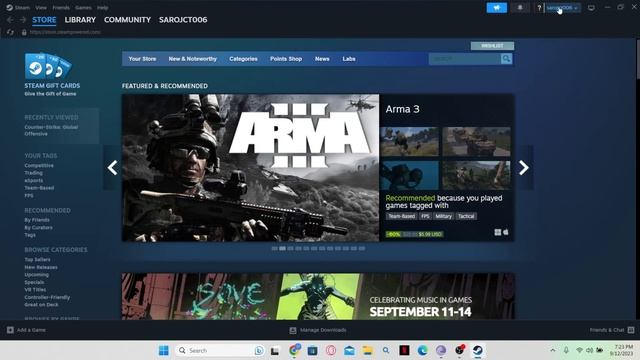The width and height of the screenshot is (640, 360).
Task: Click the blue announcements megaphone button
Action: tap(497, 8)
